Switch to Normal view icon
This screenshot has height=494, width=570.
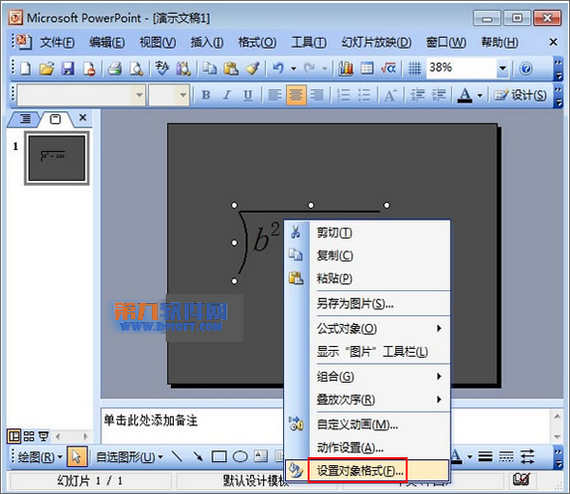point(14,436)
